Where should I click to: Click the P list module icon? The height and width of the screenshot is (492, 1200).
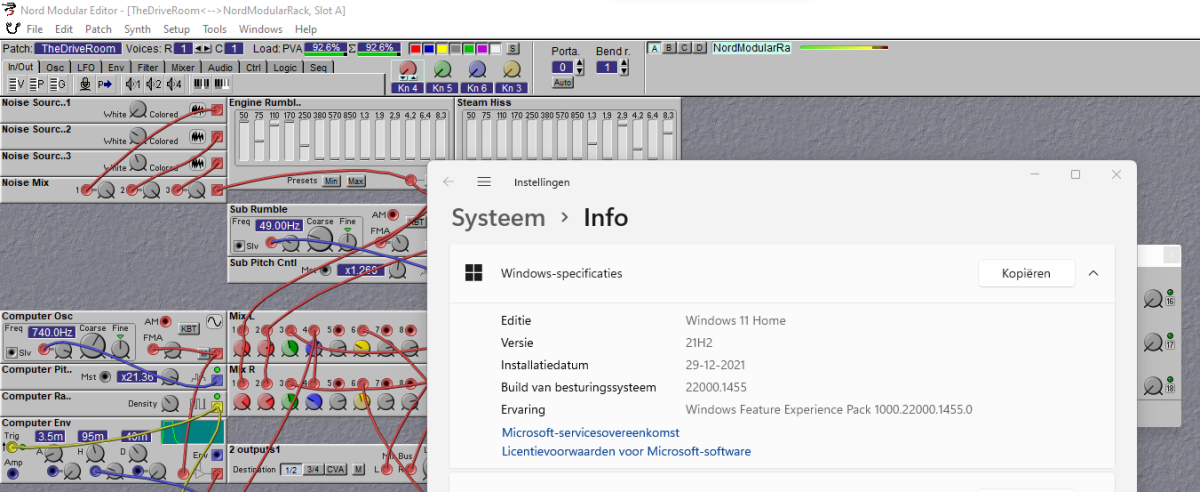[37, 84]
